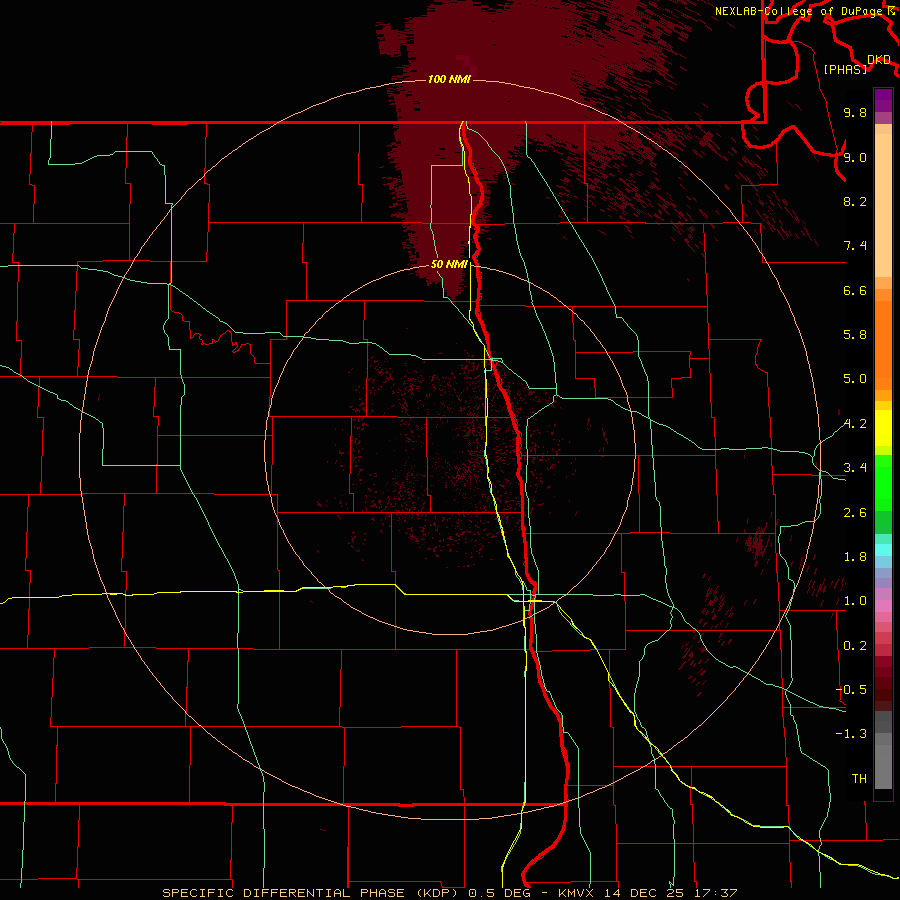This screenshot has width=900, height=900.
Task: Click the 8.2 color scale value
Action: pyautogui.click(x=855, y=201)
